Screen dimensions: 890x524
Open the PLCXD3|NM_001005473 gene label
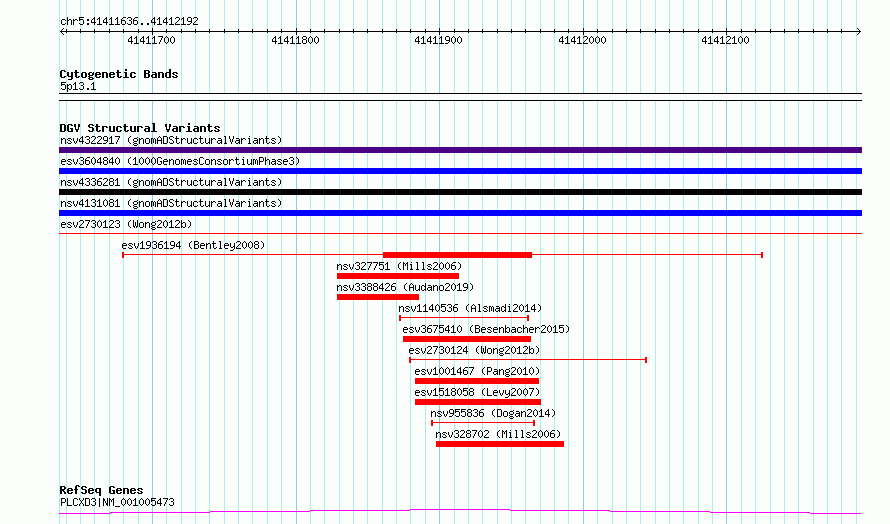117,502
